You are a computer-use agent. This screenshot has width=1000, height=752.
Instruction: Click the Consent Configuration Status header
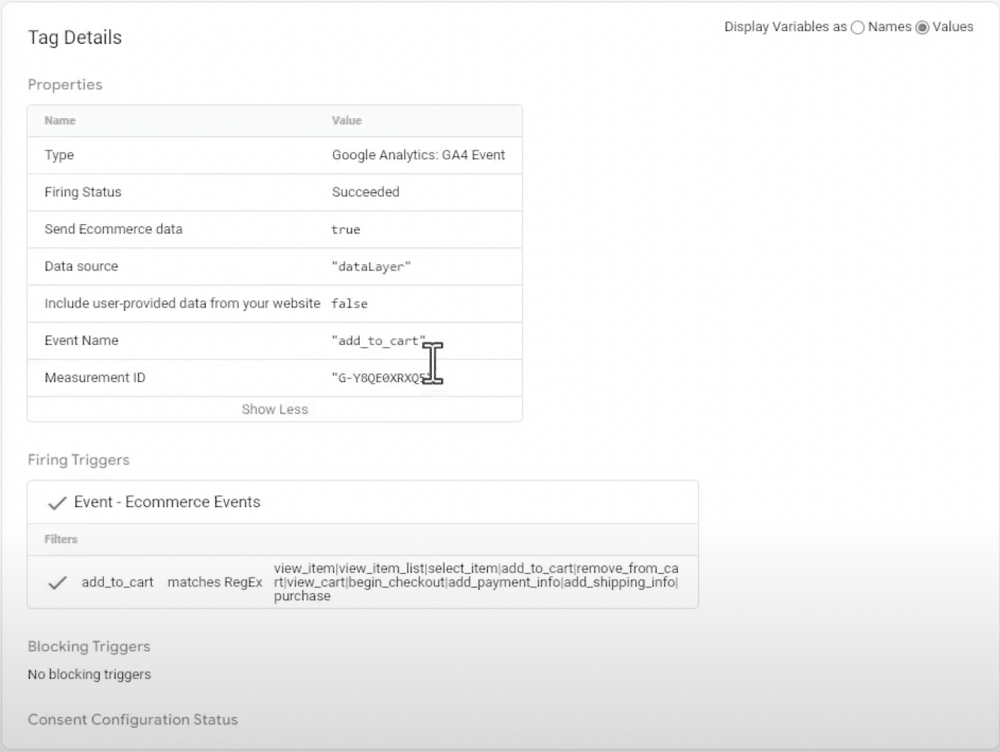(132, 720)
